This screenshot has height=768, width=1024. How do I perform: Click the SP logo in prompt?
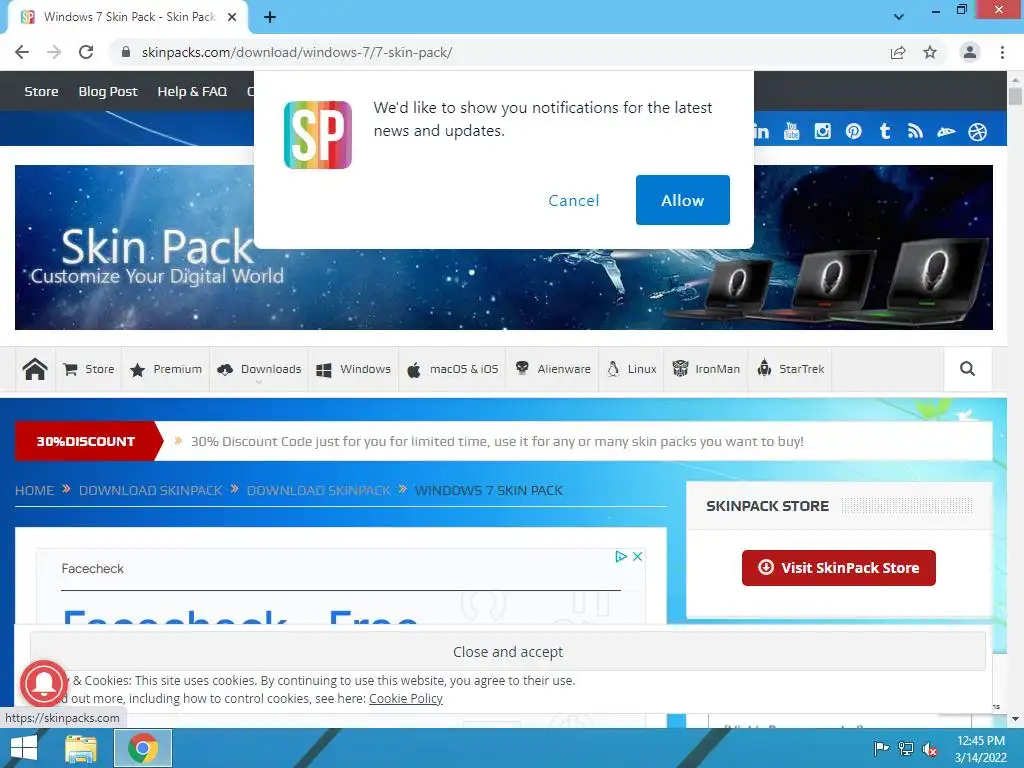(x=318, y=135)
